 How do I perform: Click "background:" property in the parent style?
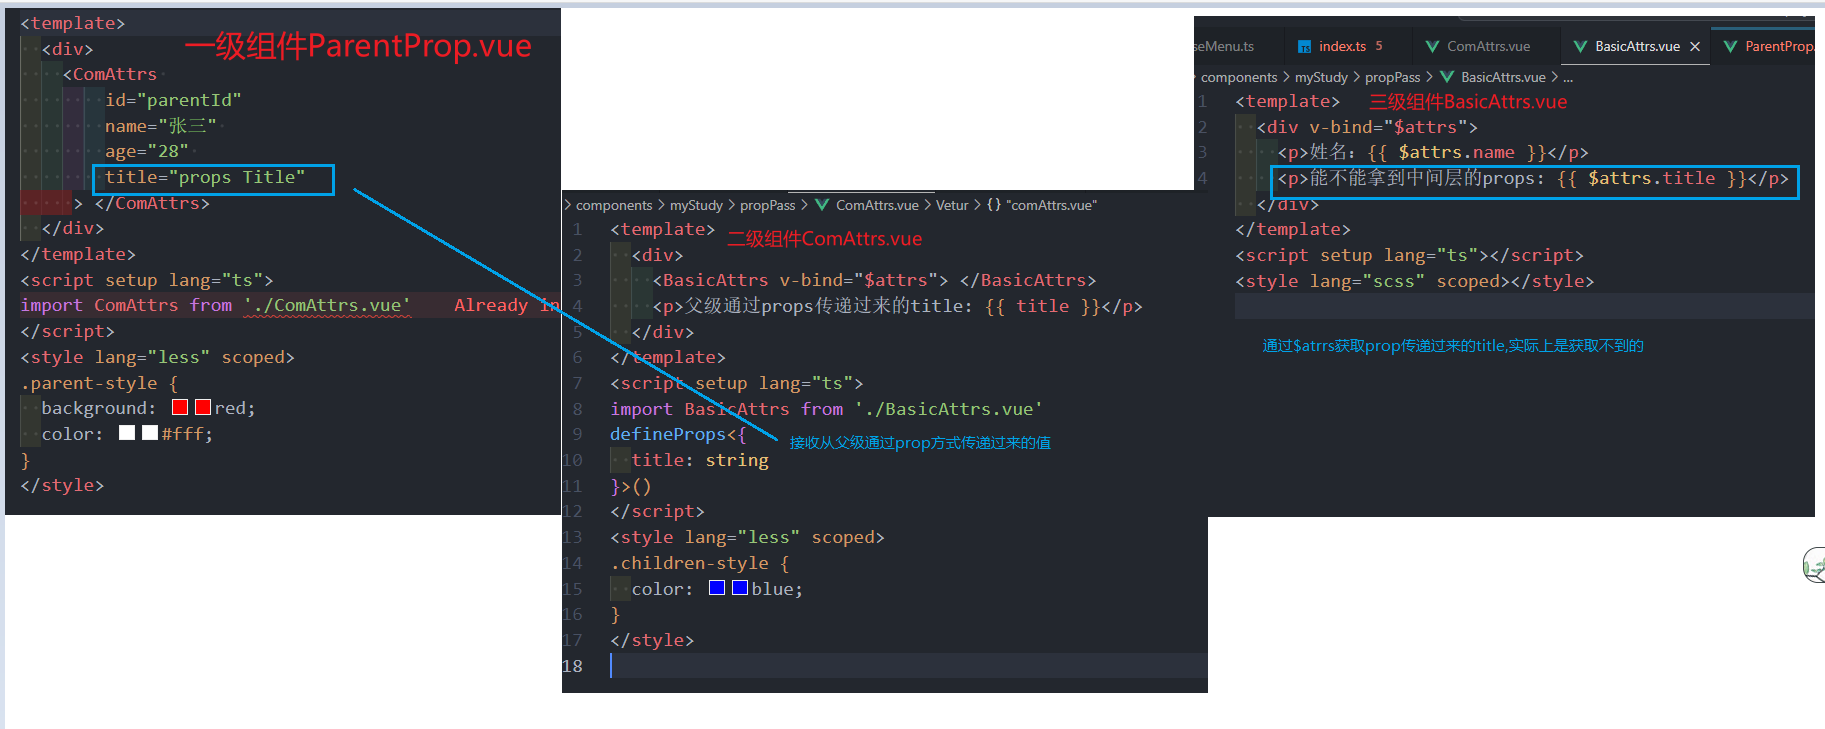click(99, 408)
